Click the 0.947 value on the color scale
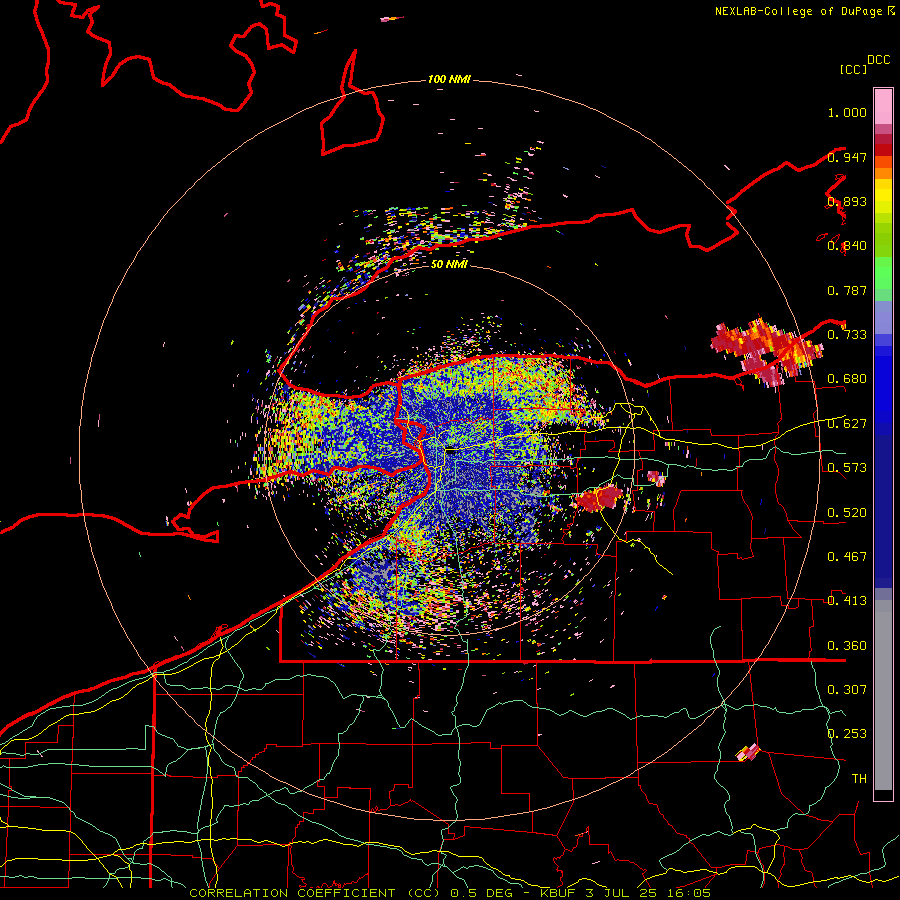 847,157
